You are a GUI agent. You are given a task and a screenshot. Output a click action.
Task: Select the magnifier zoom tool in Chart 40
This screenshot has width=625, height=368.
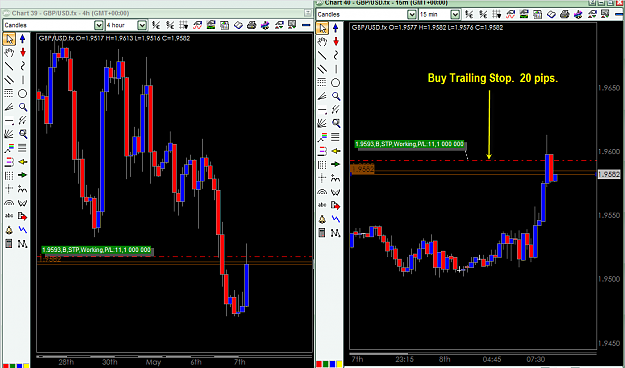(x=336, y=96)
